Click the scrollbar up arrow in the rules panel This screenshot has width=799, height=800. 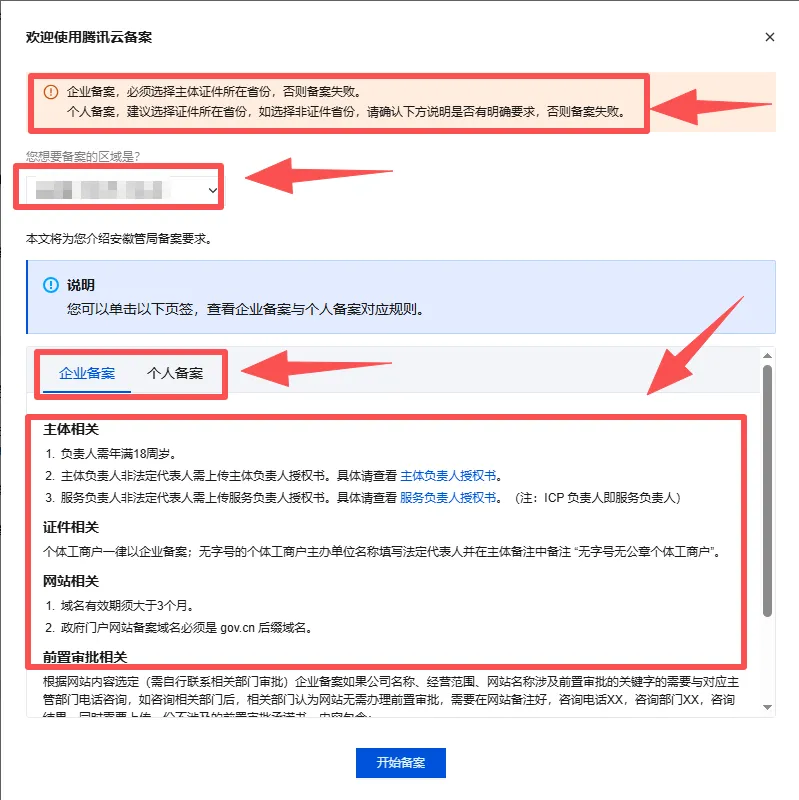pyautogui.click(x=767, y=356)
